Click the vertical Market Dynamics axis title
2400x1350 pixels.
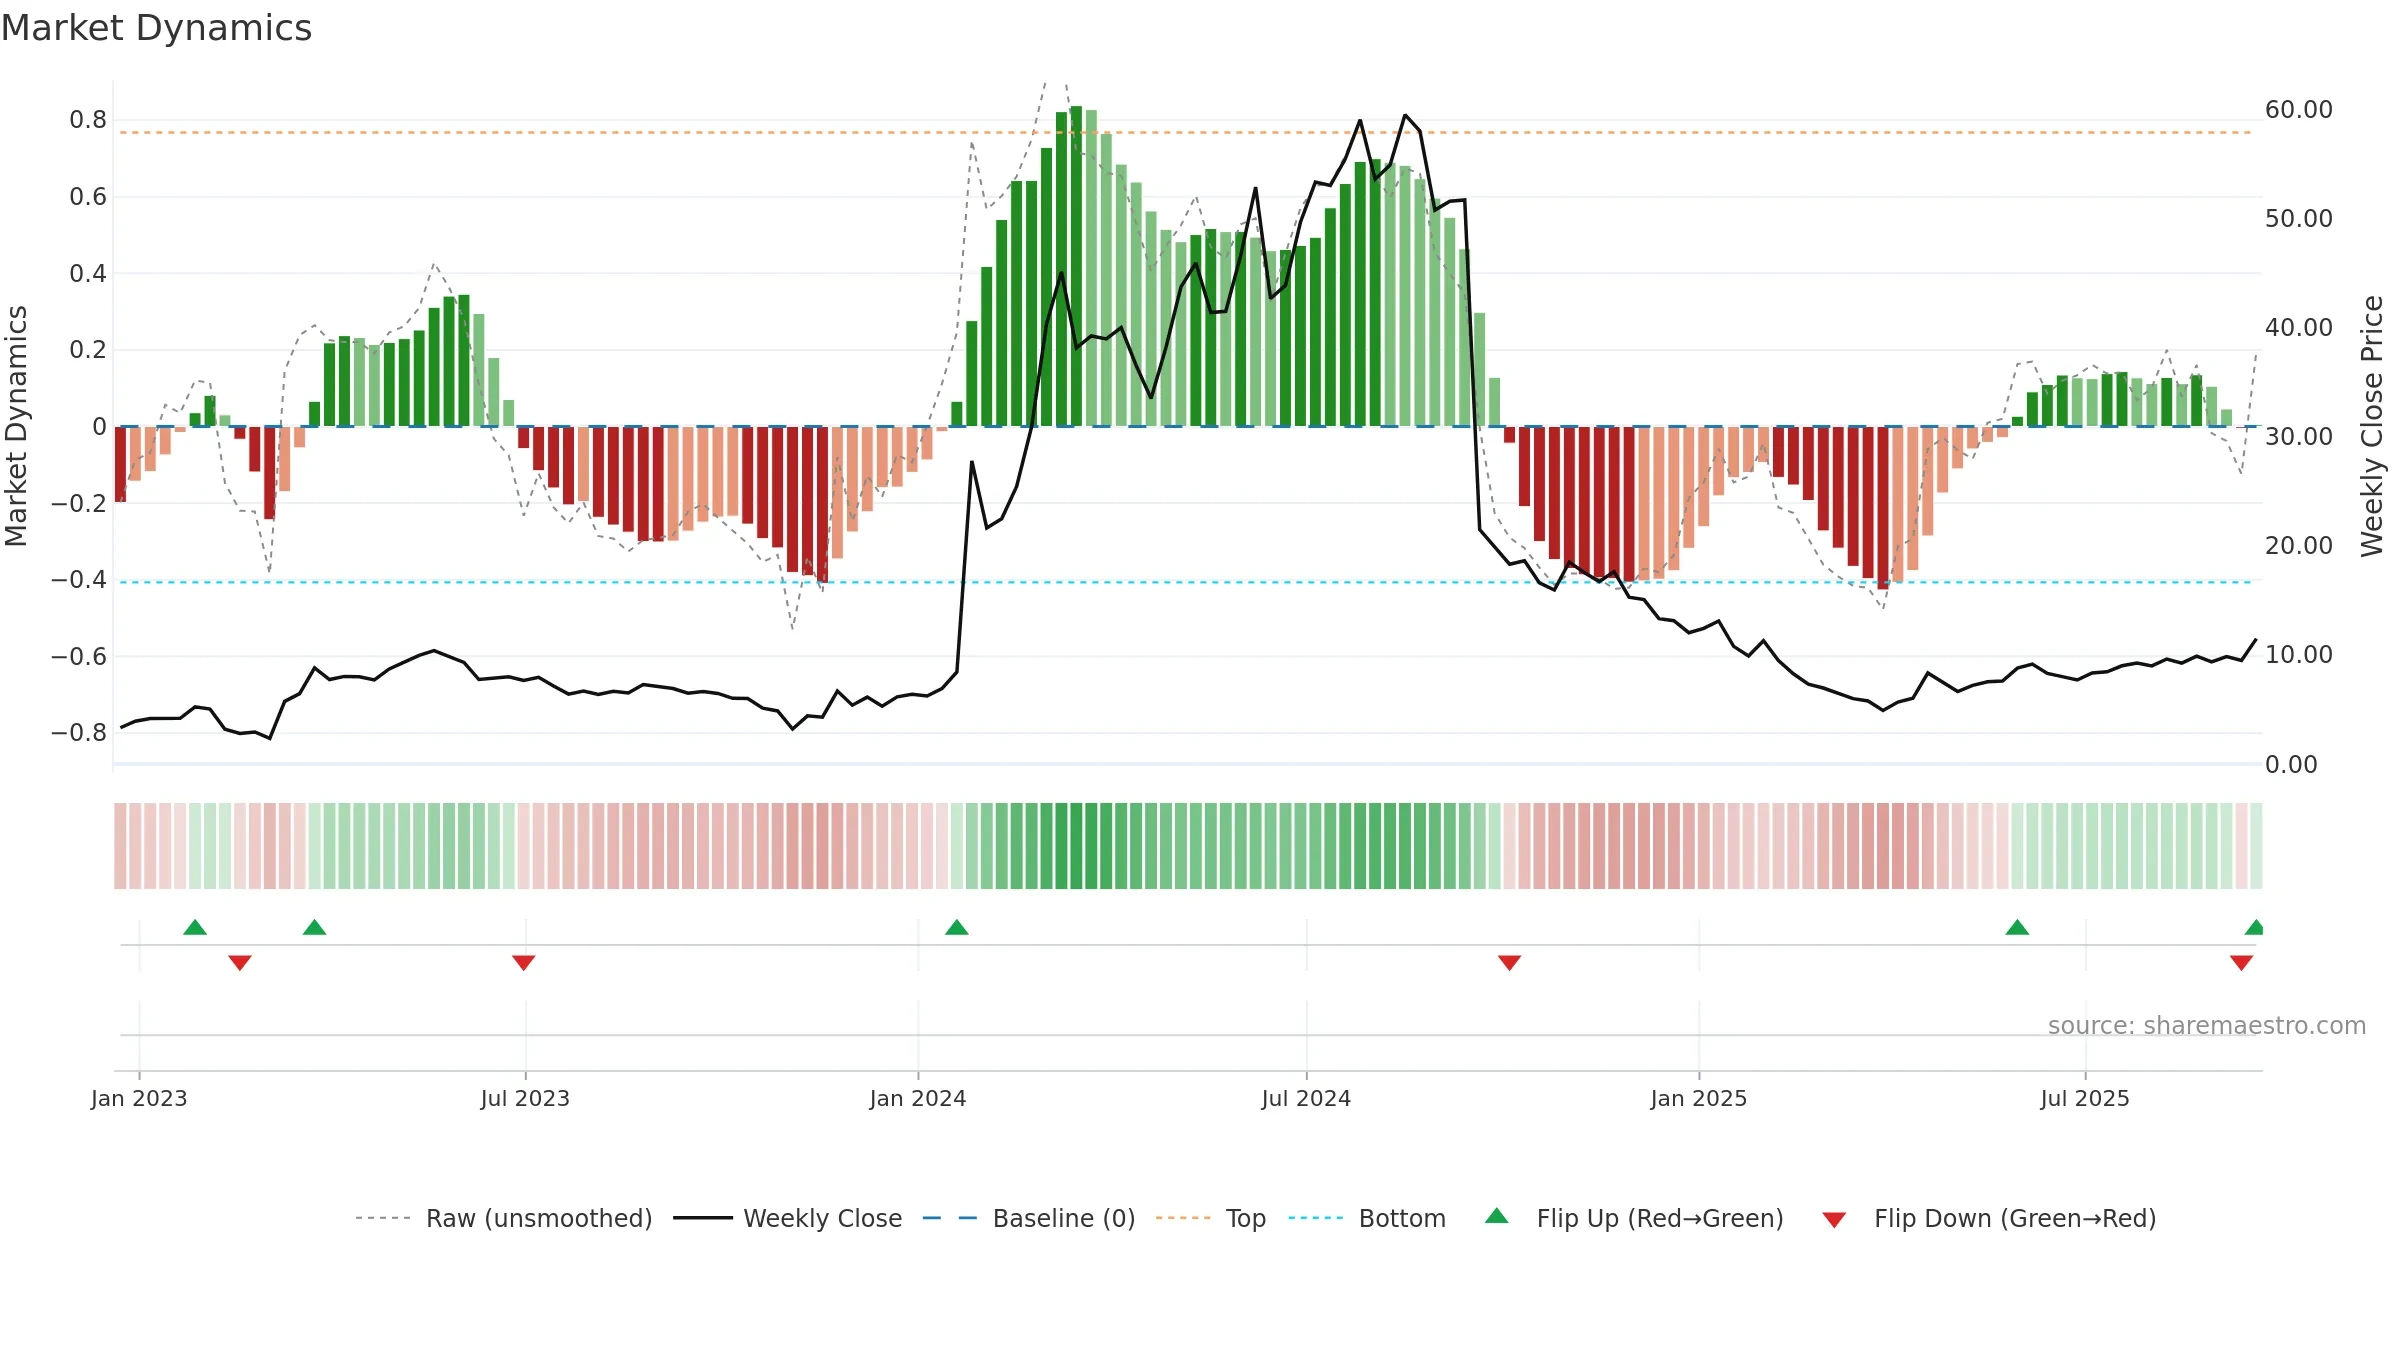[16, 426]
